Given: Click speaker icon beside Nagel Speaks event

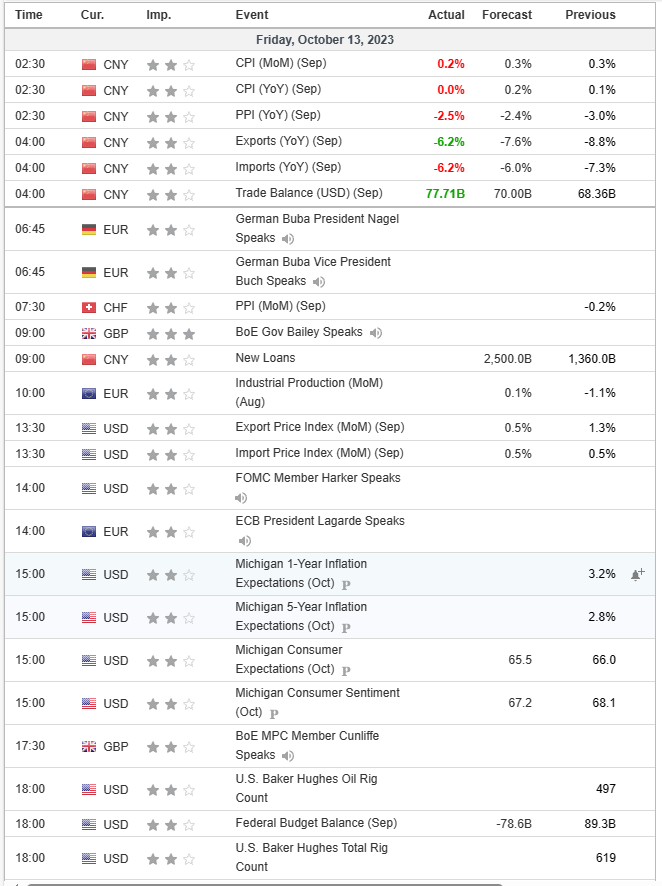Looking at the screenshot, I should point(288,239).
